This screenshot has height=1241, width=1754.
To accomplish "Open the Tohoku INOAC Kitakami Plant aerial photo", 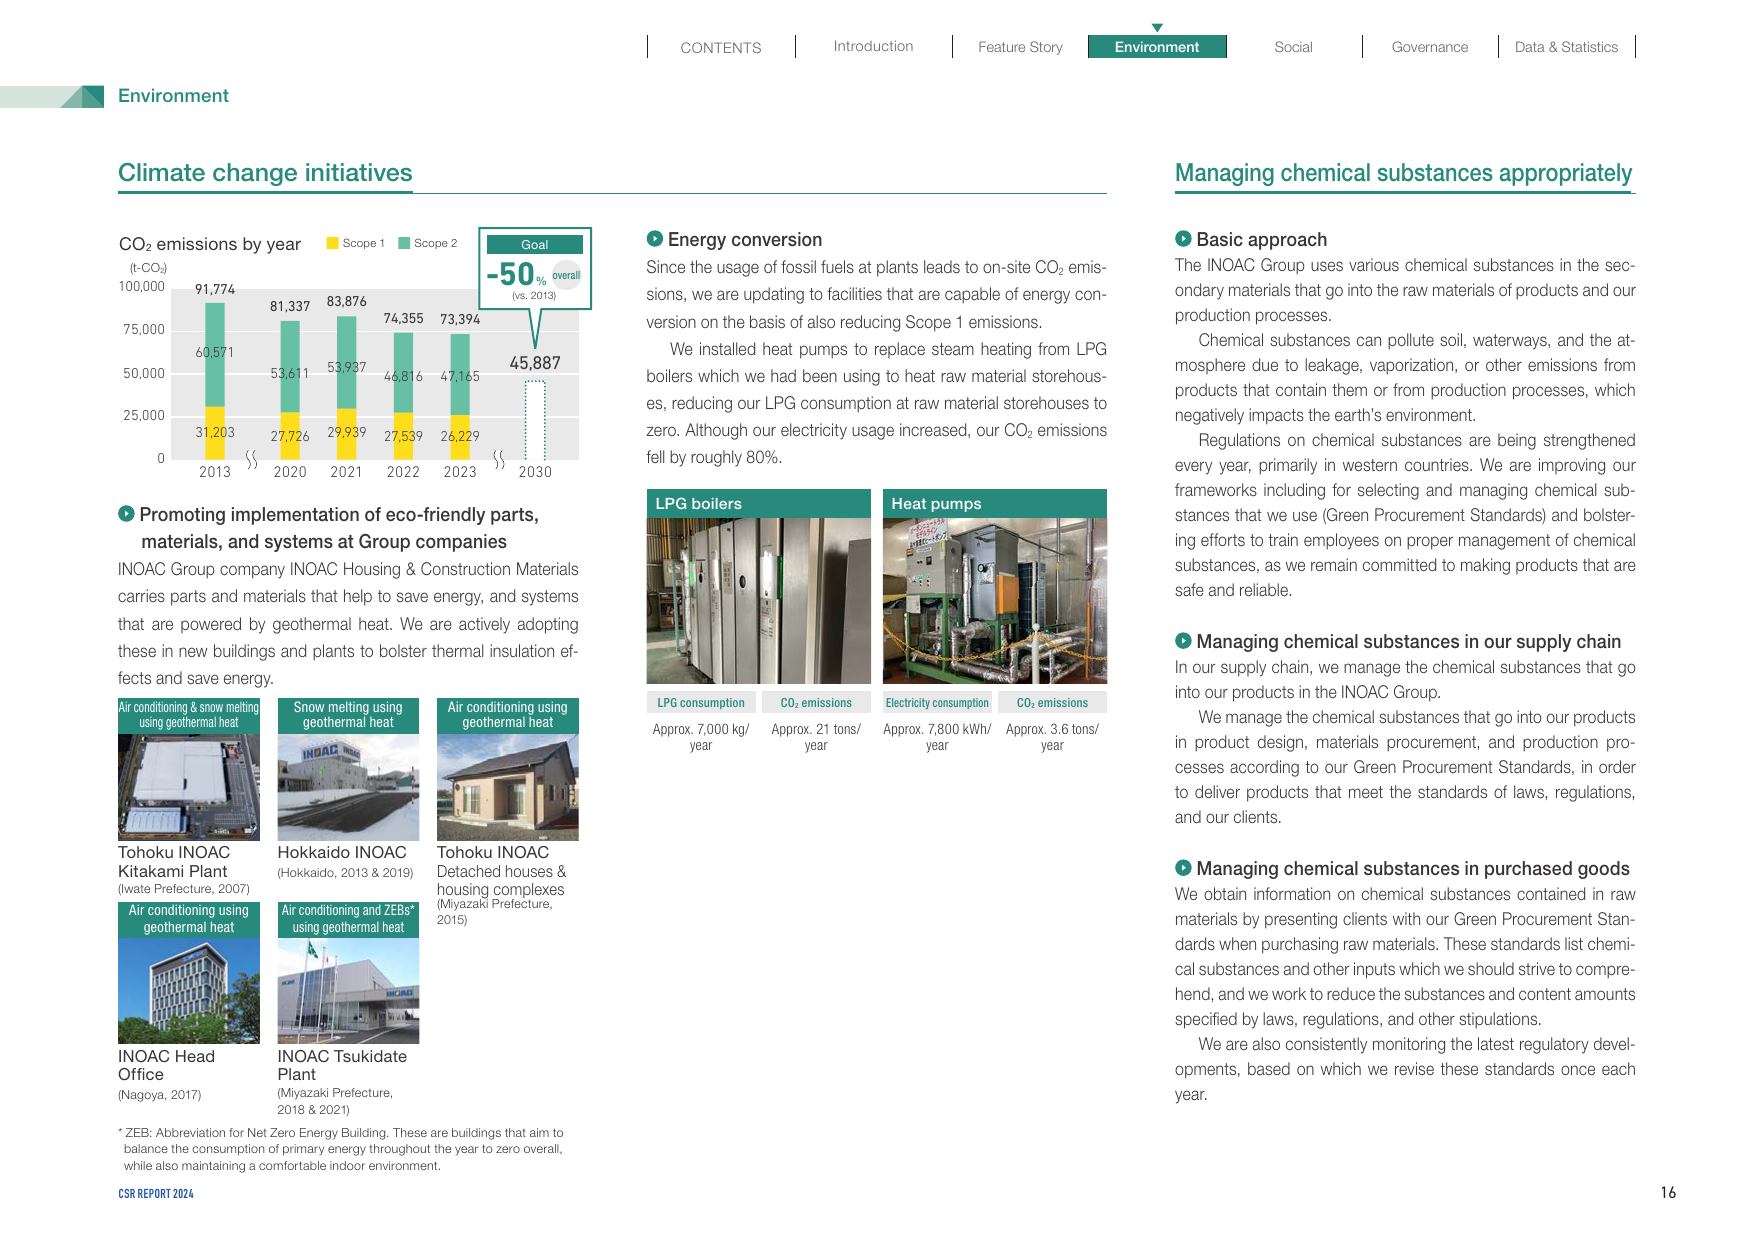I will pyautogui.click(x=189, y=787).
